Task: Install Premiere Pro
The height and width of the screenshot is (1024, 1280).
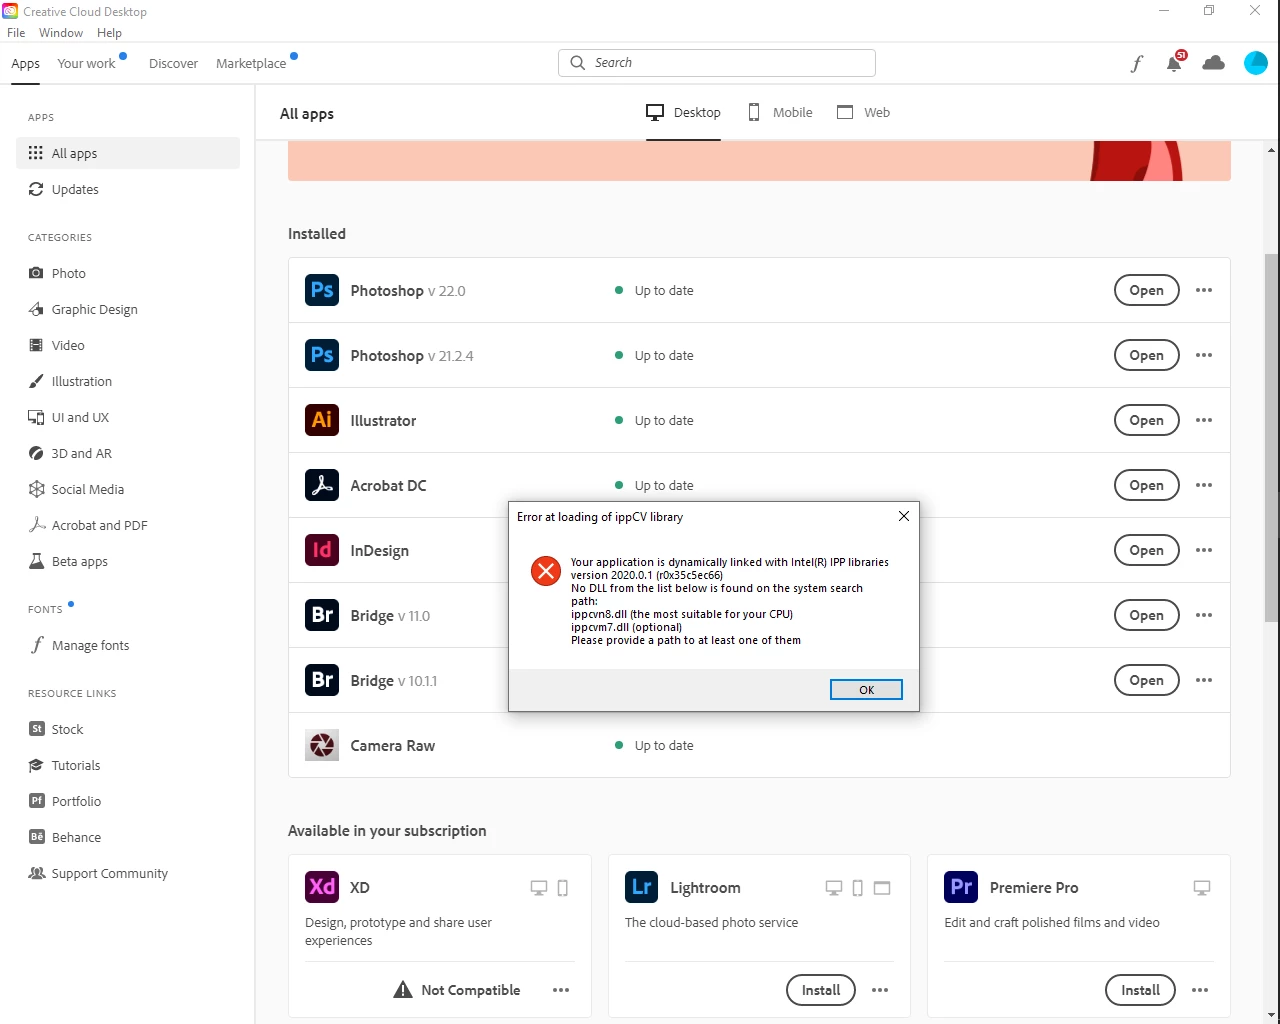Action: coord(1140,990)
